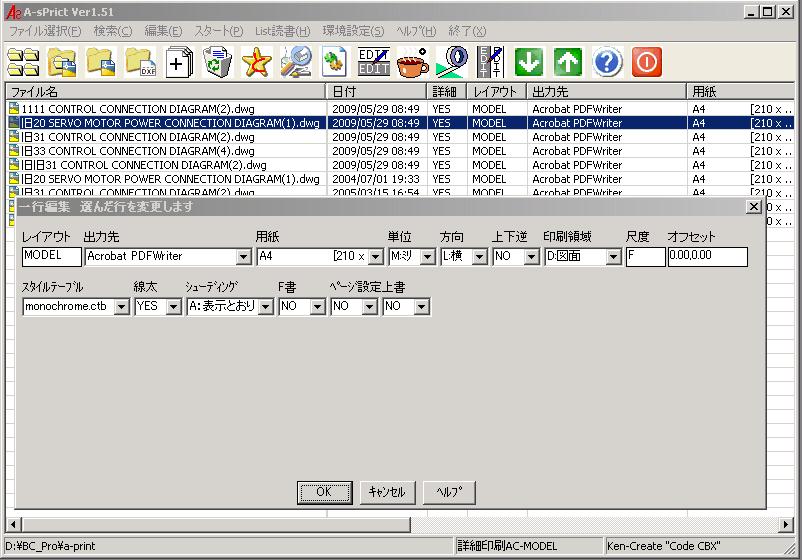
Task: Click the green down arrow icon
Action: (529, 63)
